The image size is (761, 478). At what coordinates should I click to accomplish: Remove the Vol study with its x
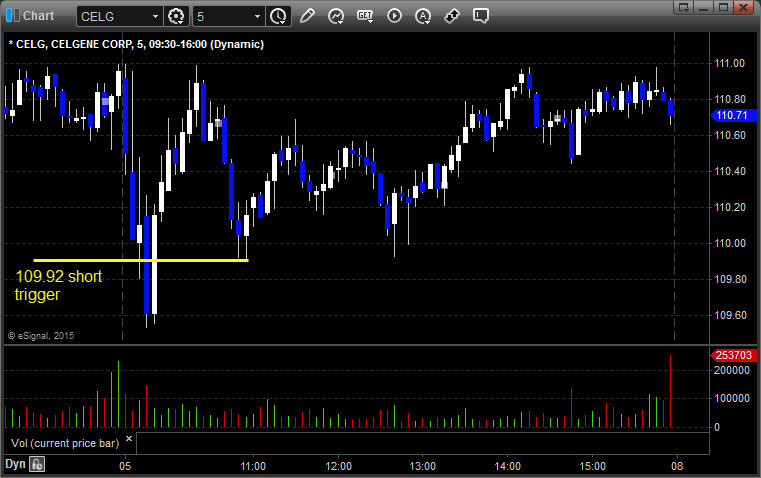pyautogui.click(x=129, y=439)
